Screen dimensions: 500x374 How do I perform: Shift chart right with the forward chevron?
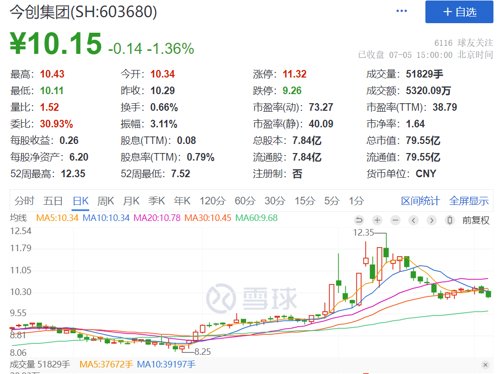click(432, 220)
